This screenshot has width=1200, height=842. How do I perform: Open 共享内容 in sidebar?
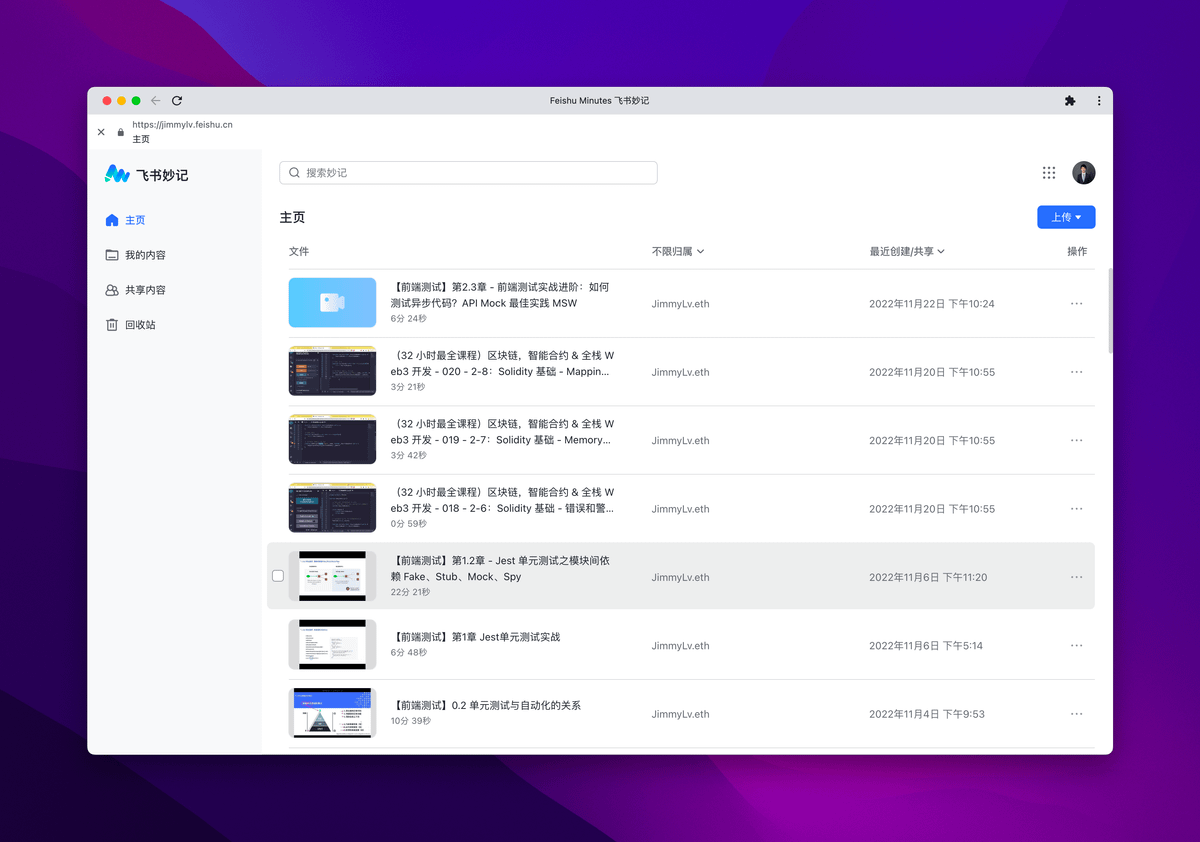(x=145, y=290)
